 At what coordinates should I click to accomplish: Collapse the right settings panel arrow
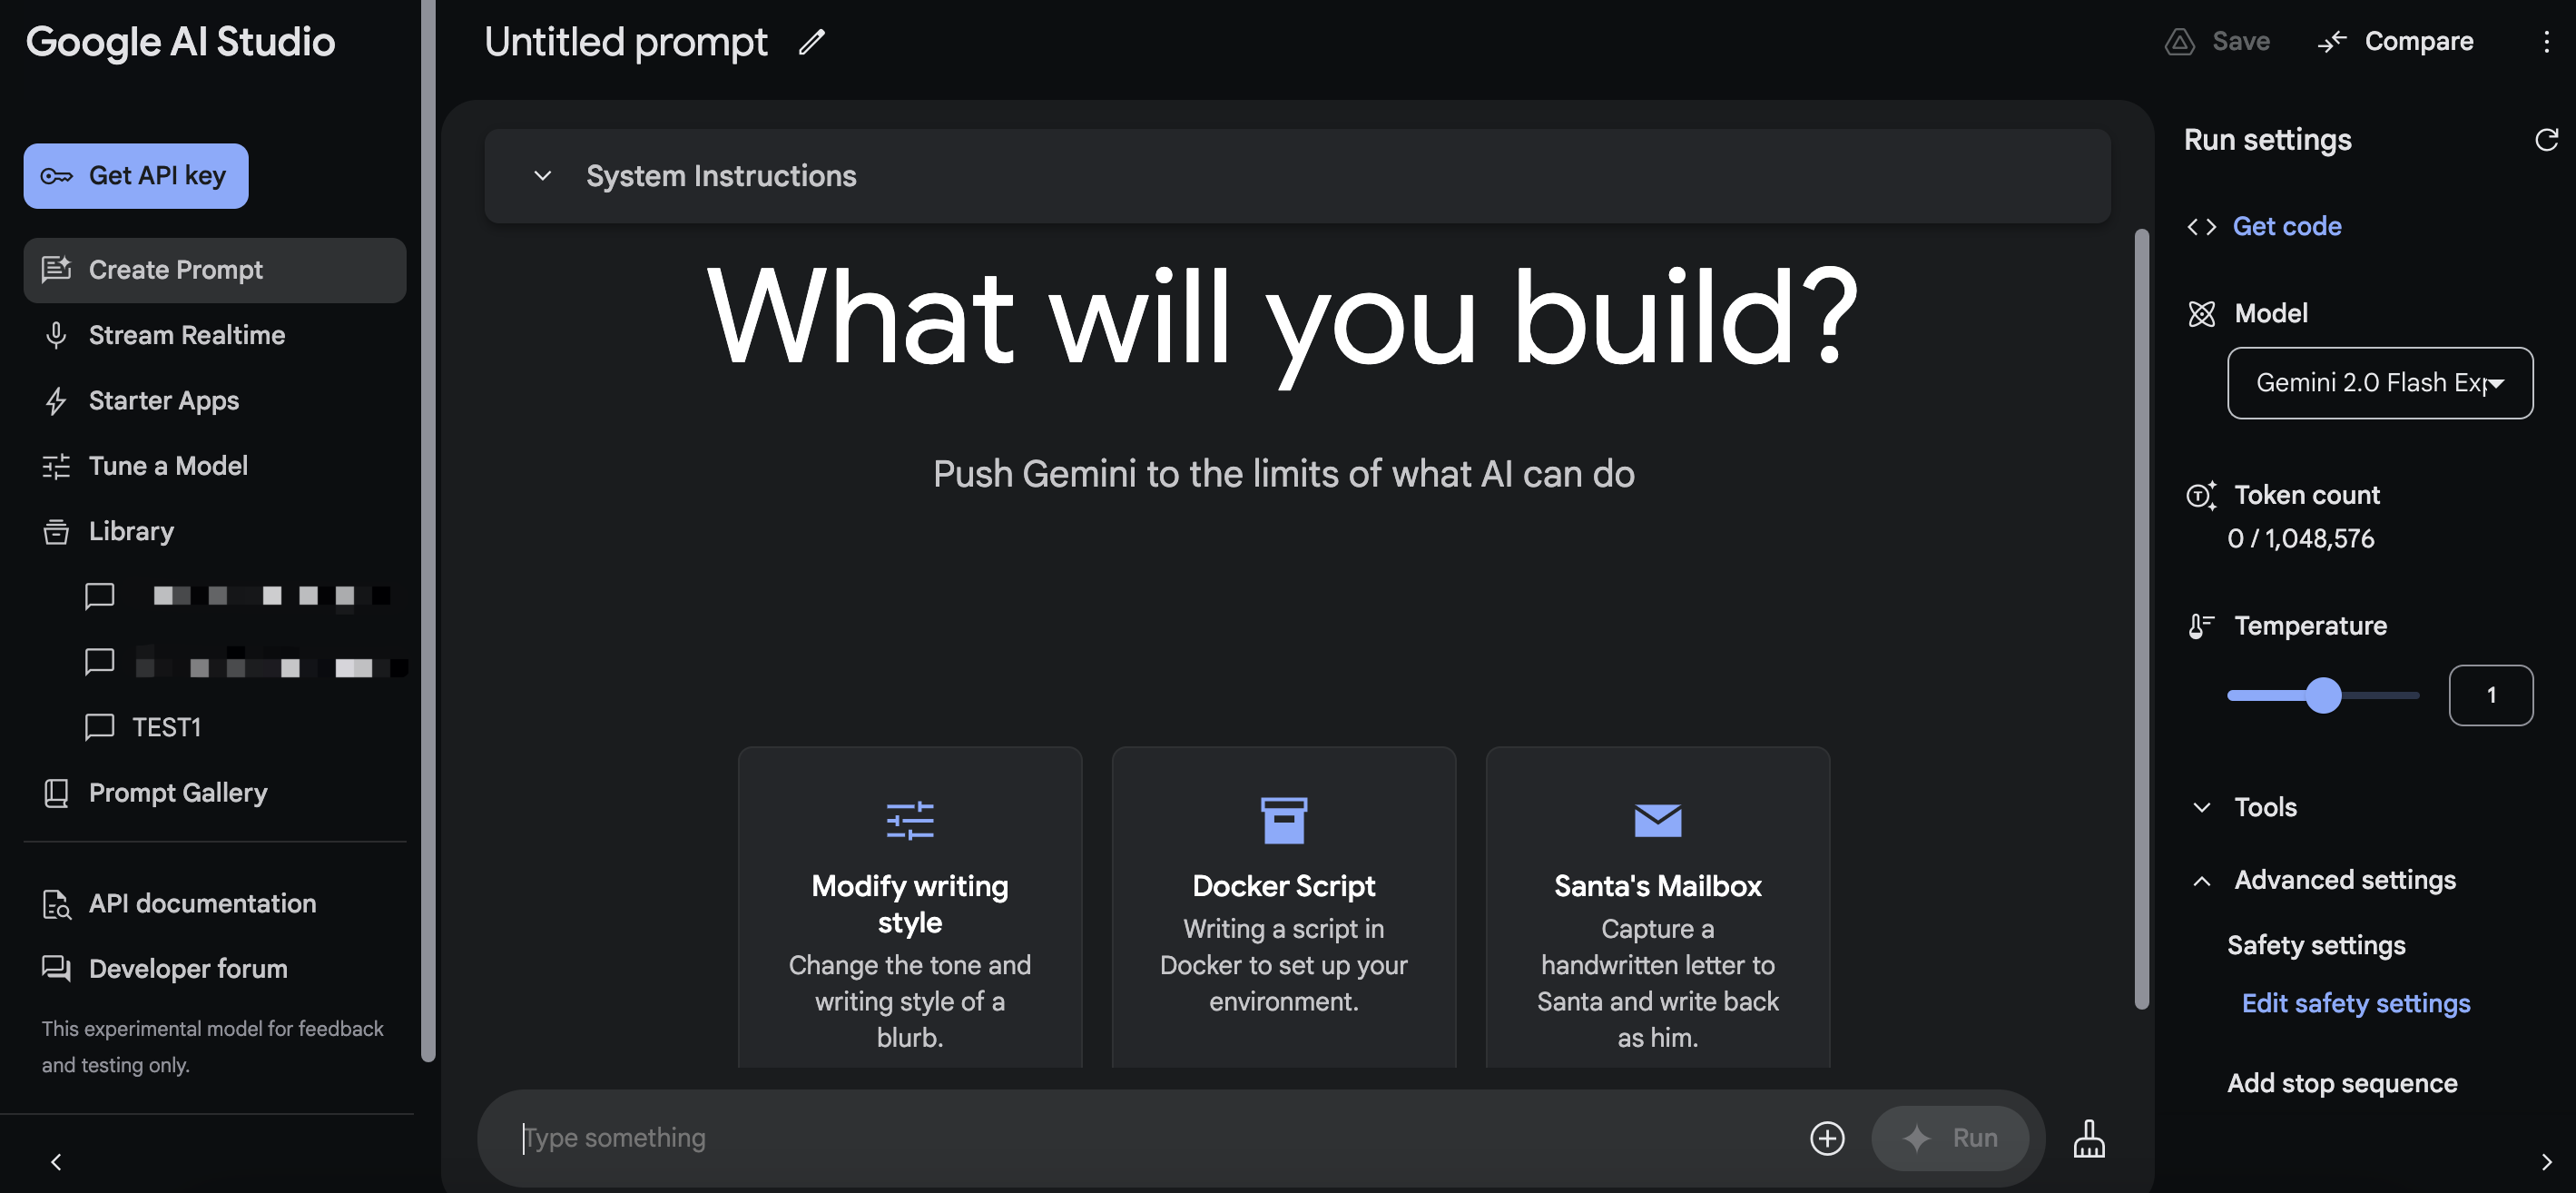tap(2545, 1161)
